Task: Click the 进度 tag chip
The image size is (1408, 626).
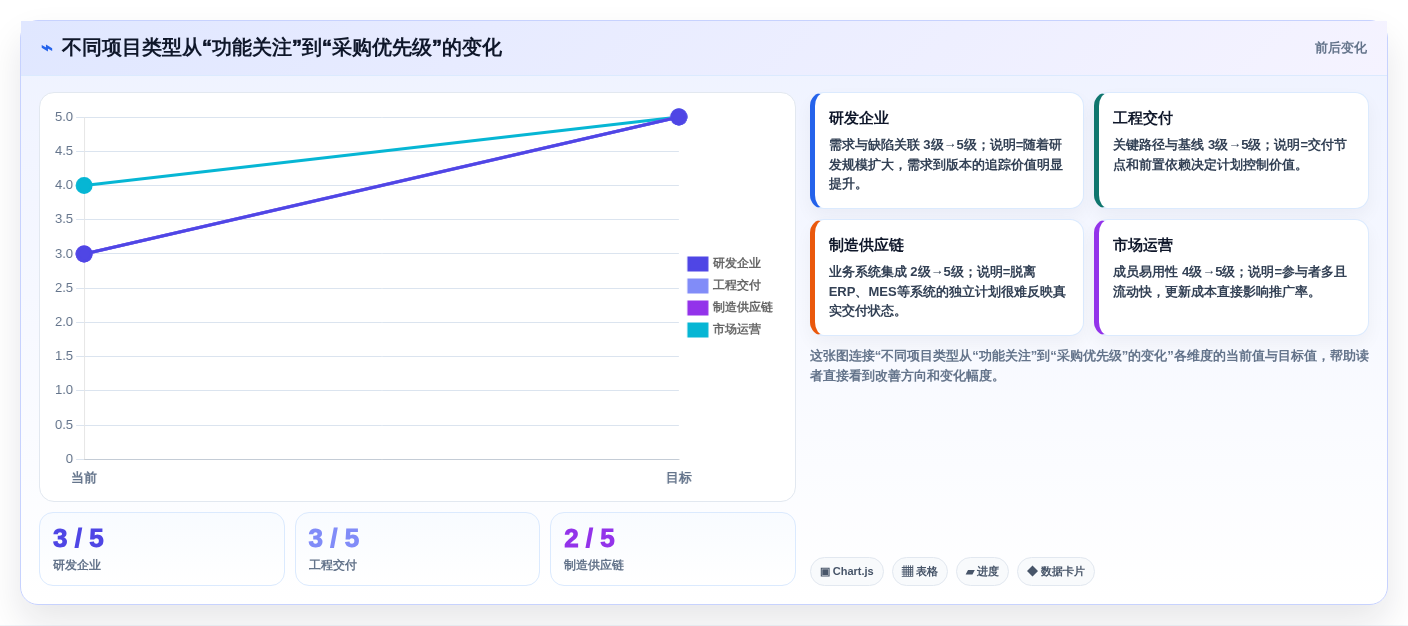Action: [982, 572]
